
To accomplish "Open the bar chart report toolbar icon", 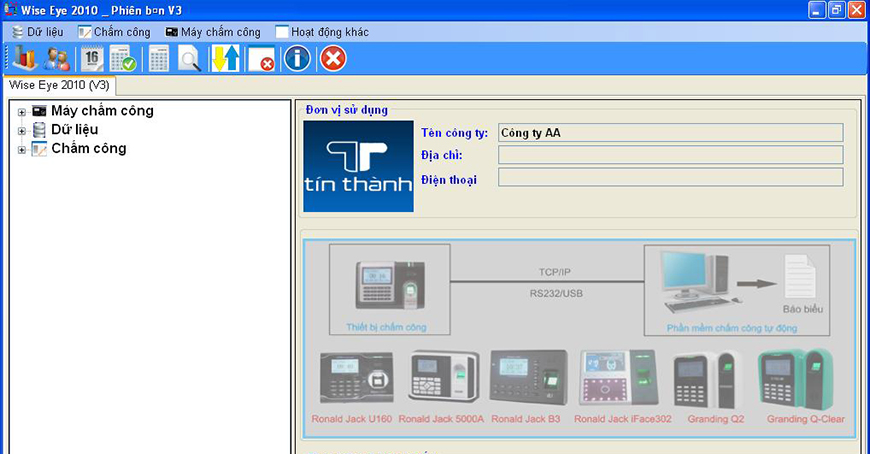I will tap(25, 58).
